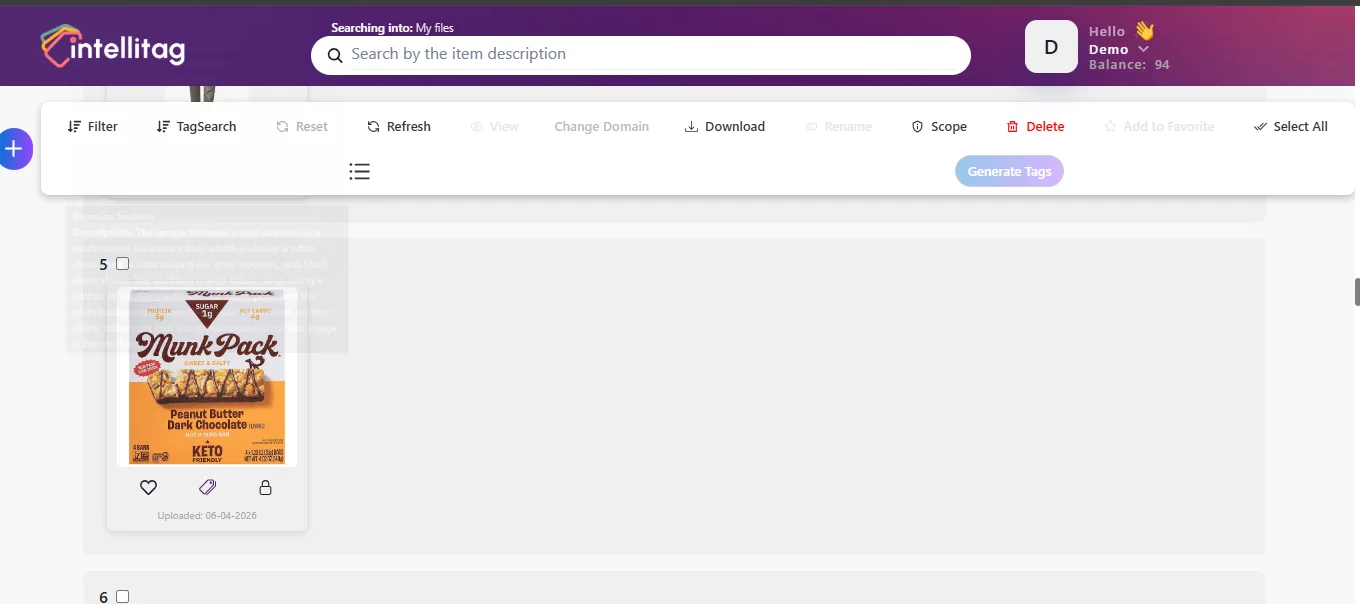Click the Generate Tags button
Screen dimensions: 1360x604
1009,171
